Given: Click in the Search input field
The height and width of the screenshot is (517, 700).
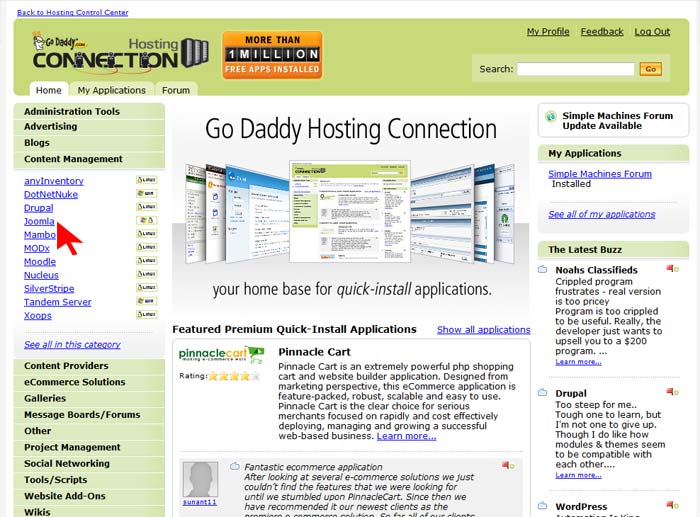Looking at the screenshot, I should pos(576,69).
